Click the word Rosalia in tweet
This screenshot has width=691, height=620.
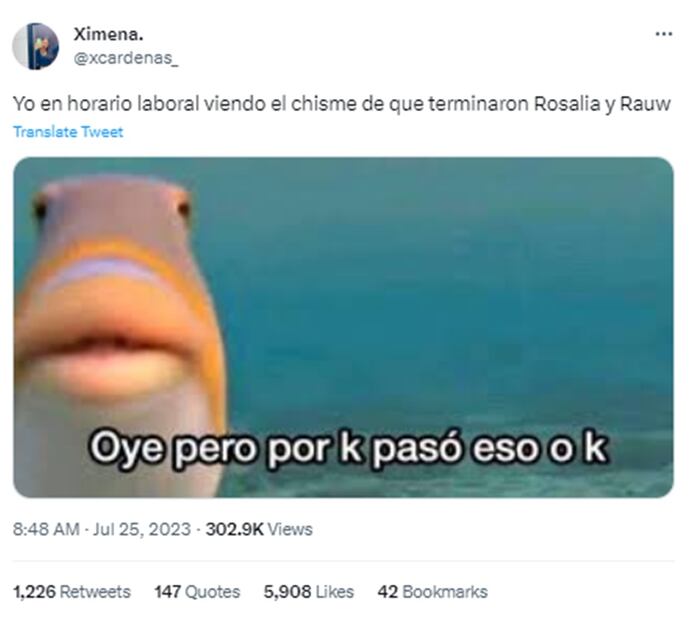point(567,104)
